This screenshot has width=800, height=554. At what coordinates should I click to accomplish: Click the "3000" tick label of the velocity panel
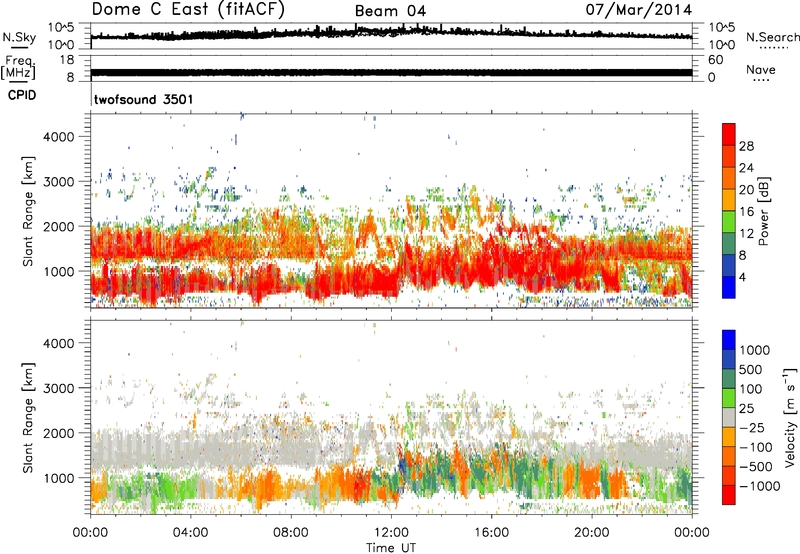pyautogui.click(x=59, y=388)
